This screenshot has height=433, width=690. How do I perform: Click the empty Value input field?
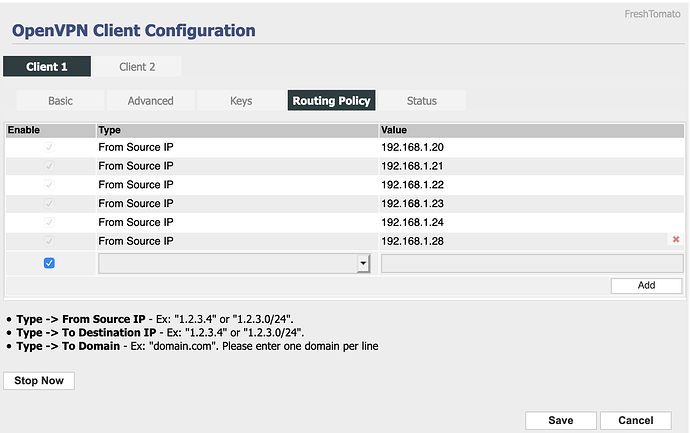point(531,263)
